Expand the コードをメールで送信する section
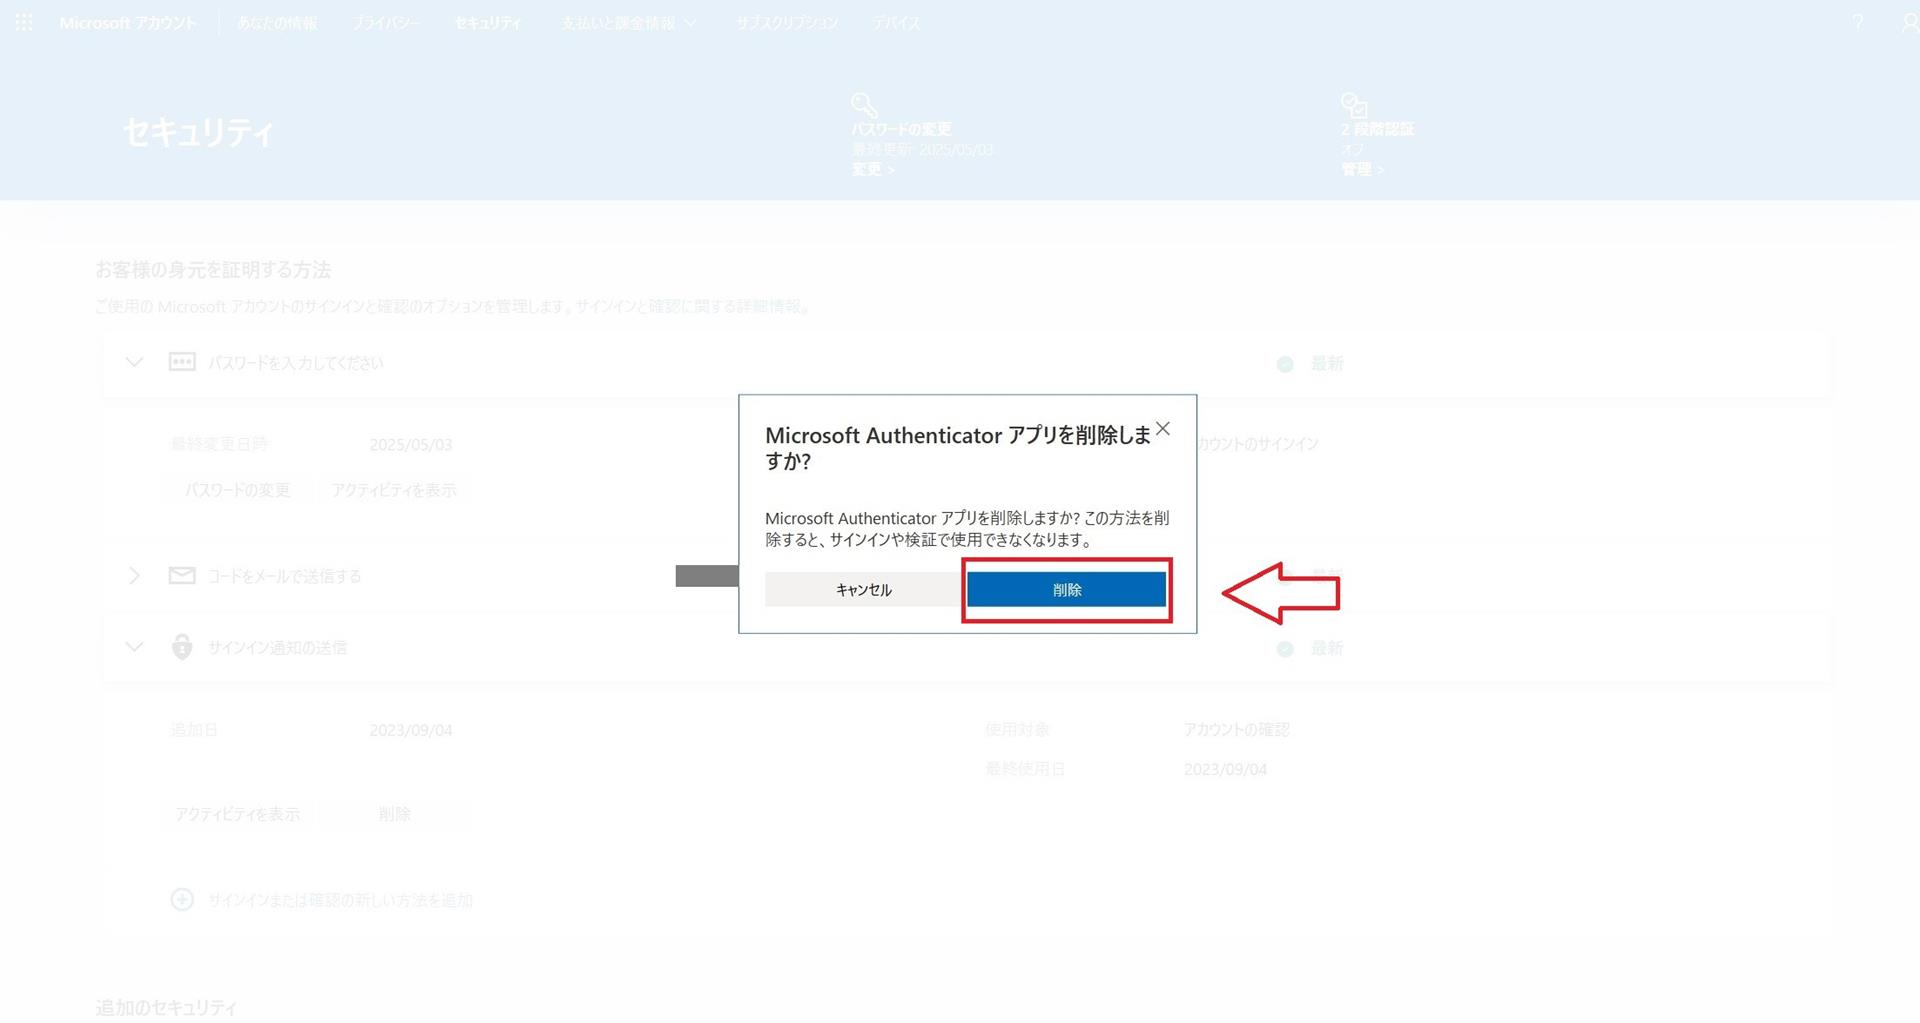The height and width of the screenshot is (1023, 1920). [134, 575]
